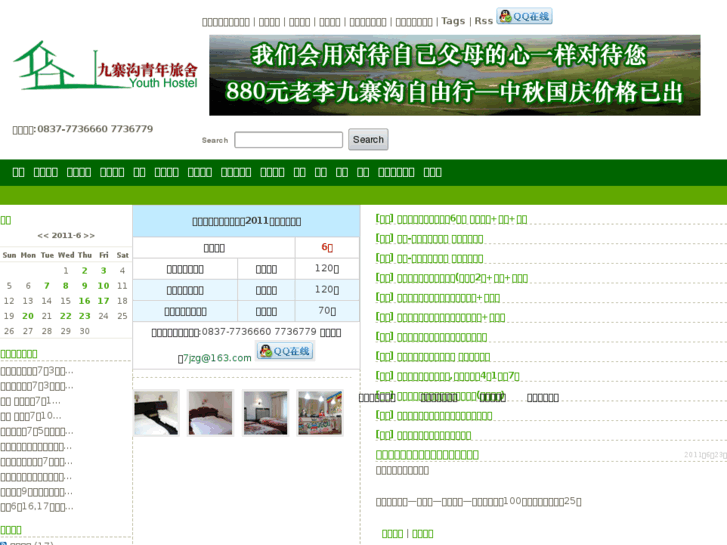Click calendar day 30
Screen dimensions: 727x545
(x=84, y=331)
